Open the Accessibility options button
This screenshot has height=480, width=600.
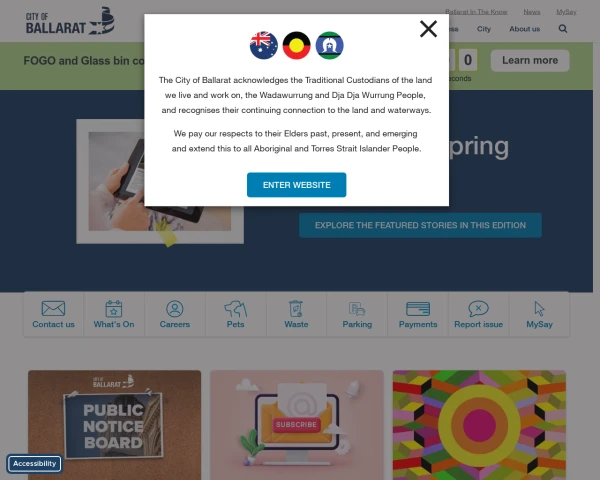tap(34, 464)
